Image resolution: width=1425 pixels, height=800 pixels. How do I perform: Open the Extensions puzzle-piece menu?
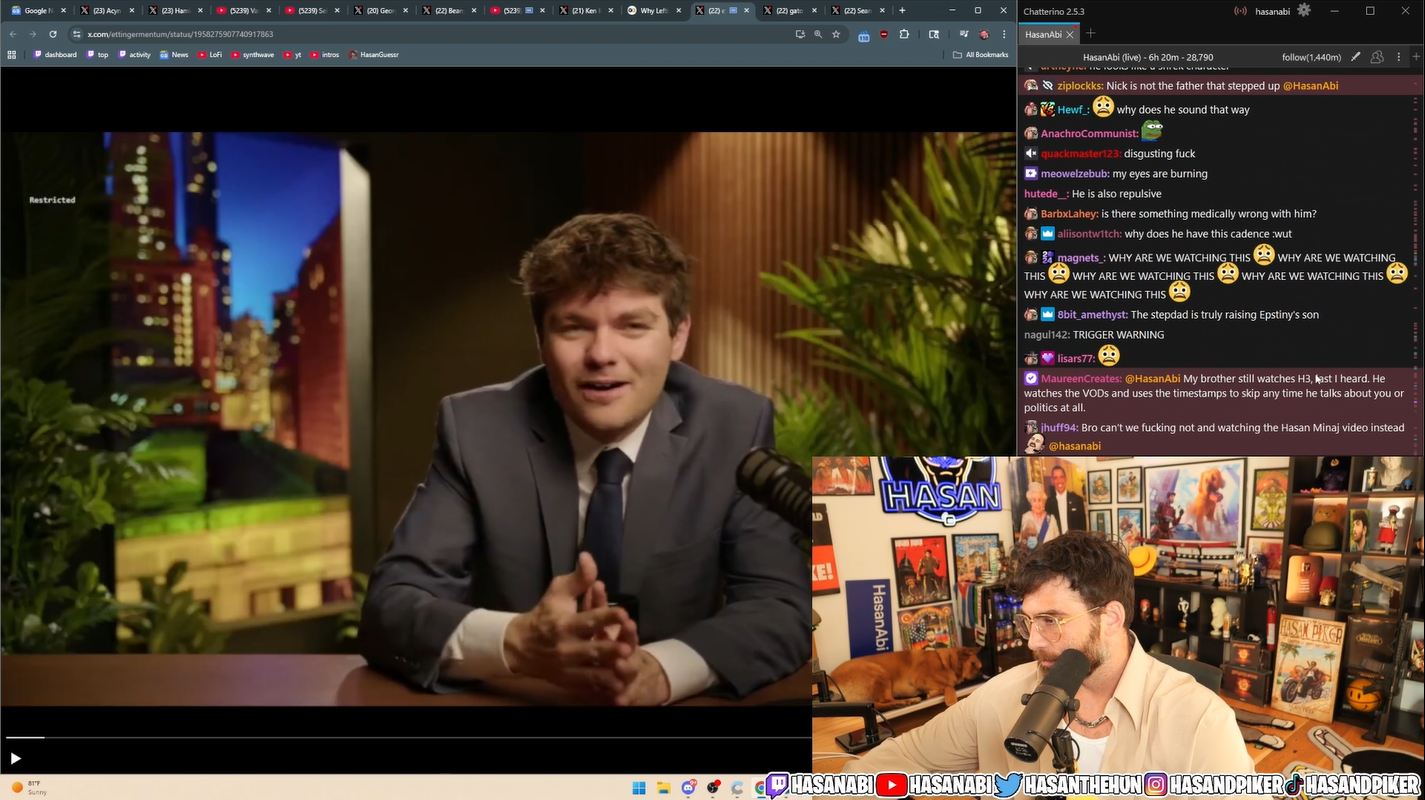pyautogui.click(x=904, y=34)
